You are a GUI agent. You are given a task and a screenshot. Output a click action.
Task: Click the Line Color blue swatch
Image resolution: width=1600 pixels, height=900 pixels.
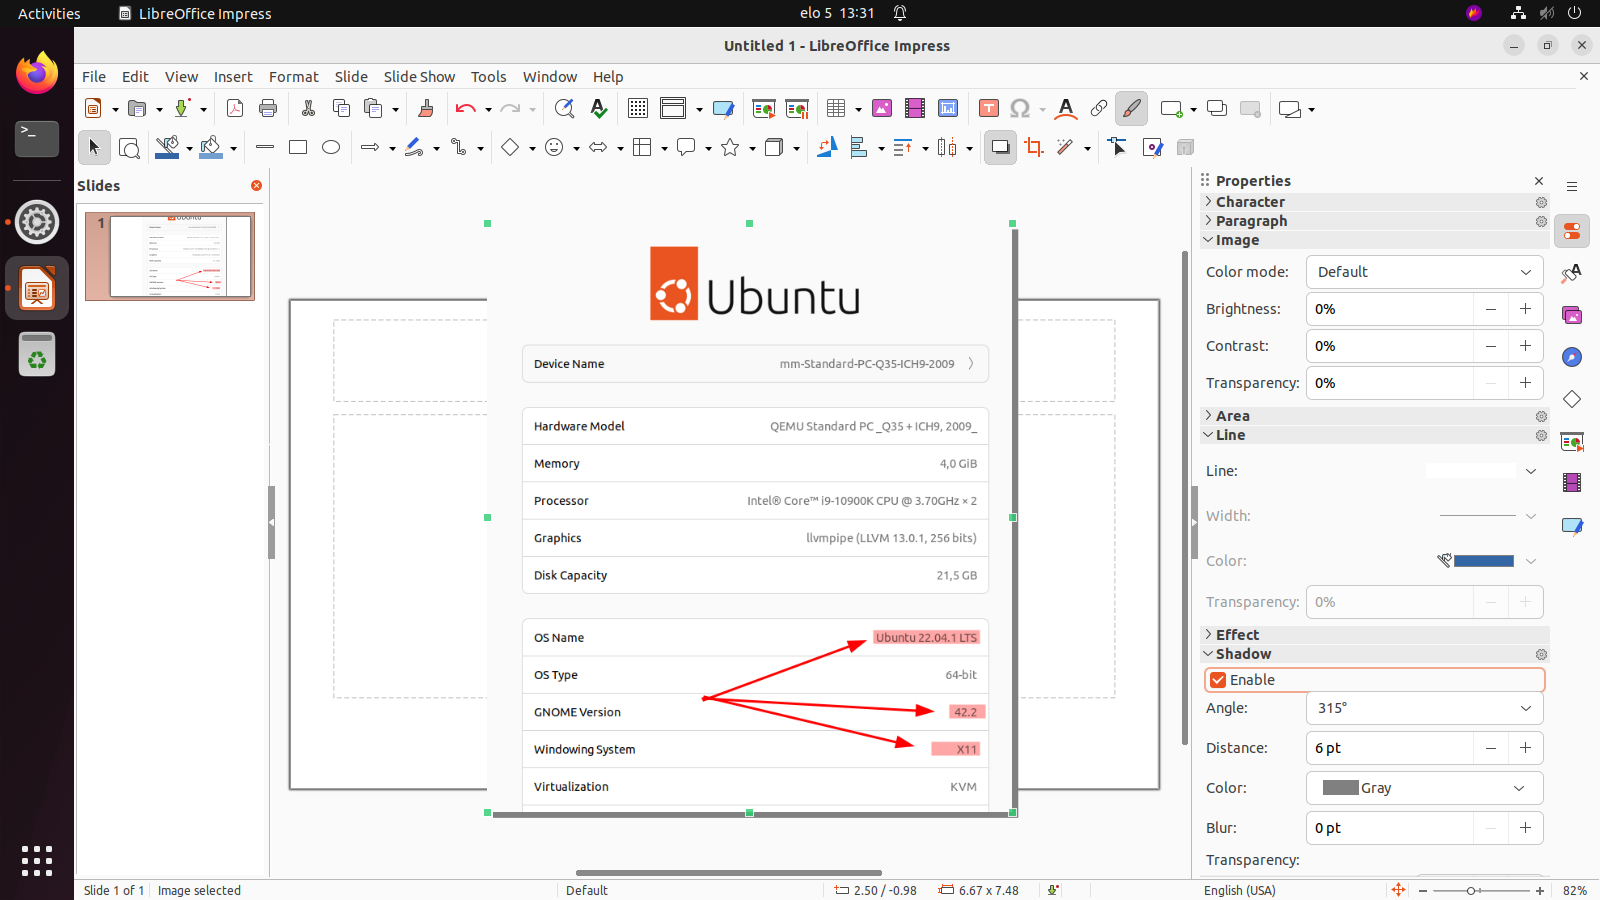click(1483, 561)
